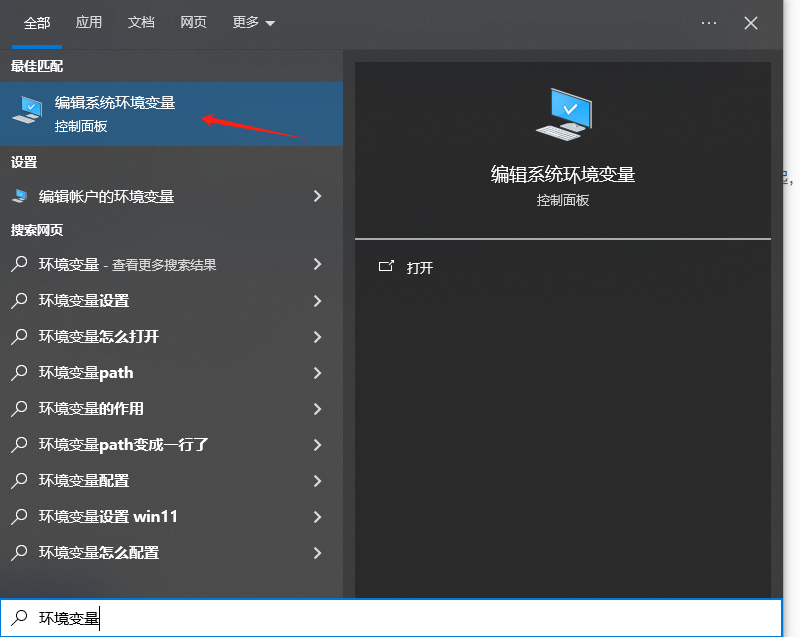Expand chevron next to 环境变量怎么打开
Image resolution: width=800 pixels, height=637 pixels.
[318, 337]
